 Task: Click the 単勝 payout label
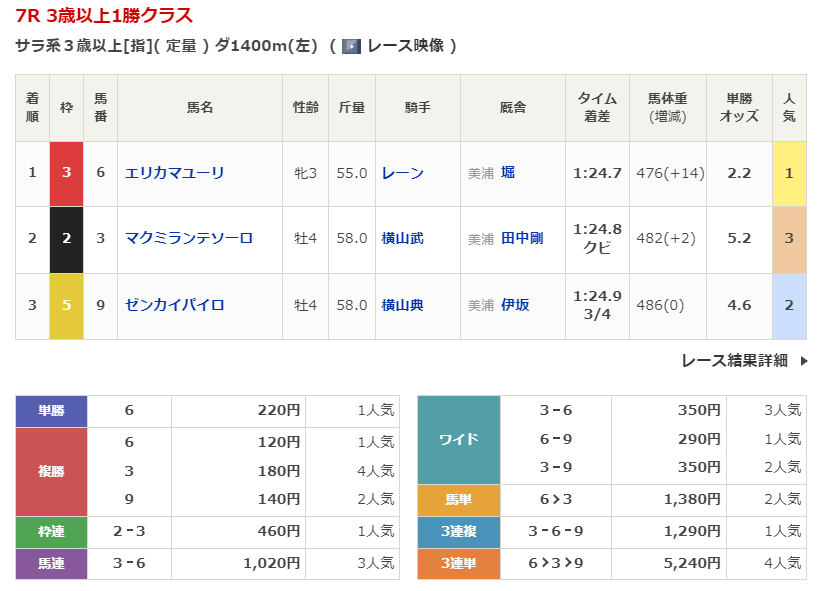tap(51, 410)
